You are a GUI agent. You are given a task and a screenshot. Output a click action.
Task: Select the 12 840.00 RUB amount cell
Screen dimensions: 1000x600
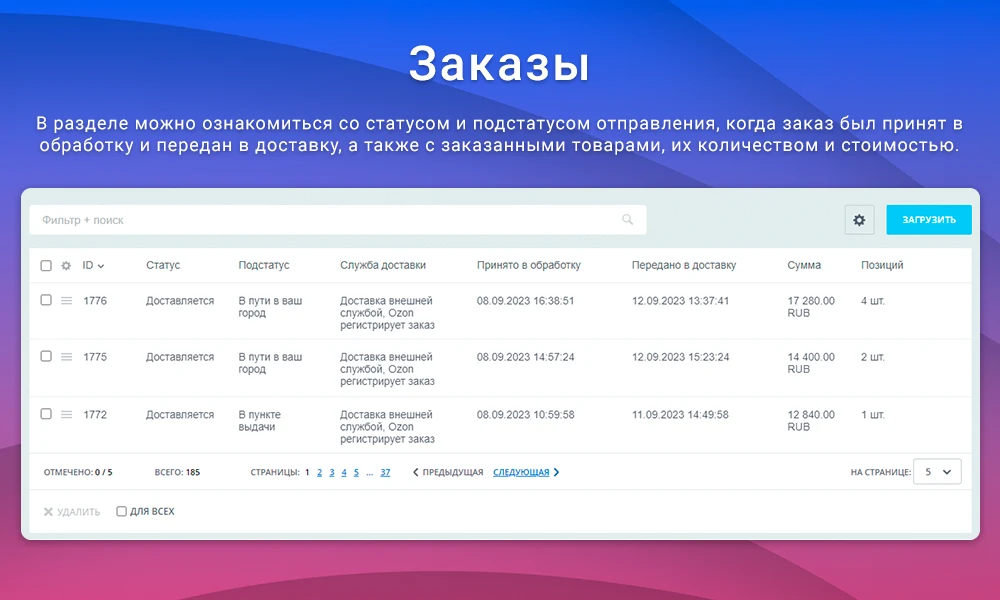811,421
